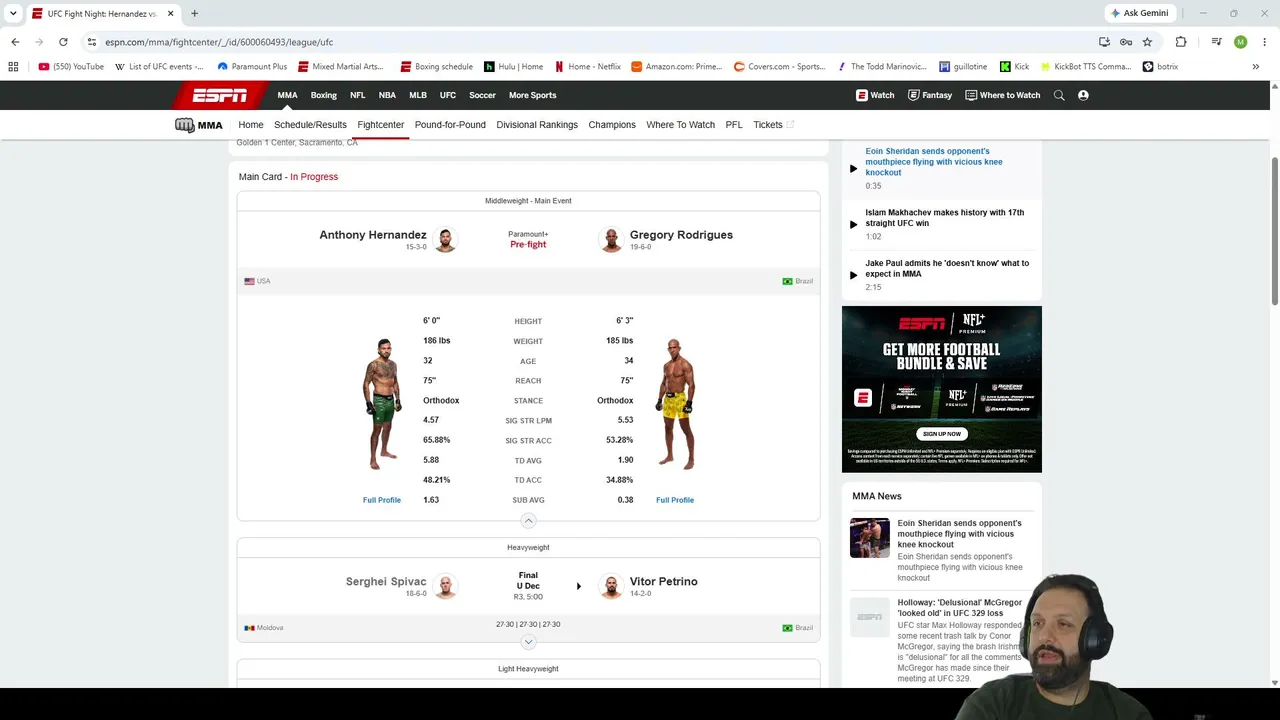Expand the Spivac vs Petrino fight details
The width and height of the screenshot is (1280, 720).
click(528, 642)
